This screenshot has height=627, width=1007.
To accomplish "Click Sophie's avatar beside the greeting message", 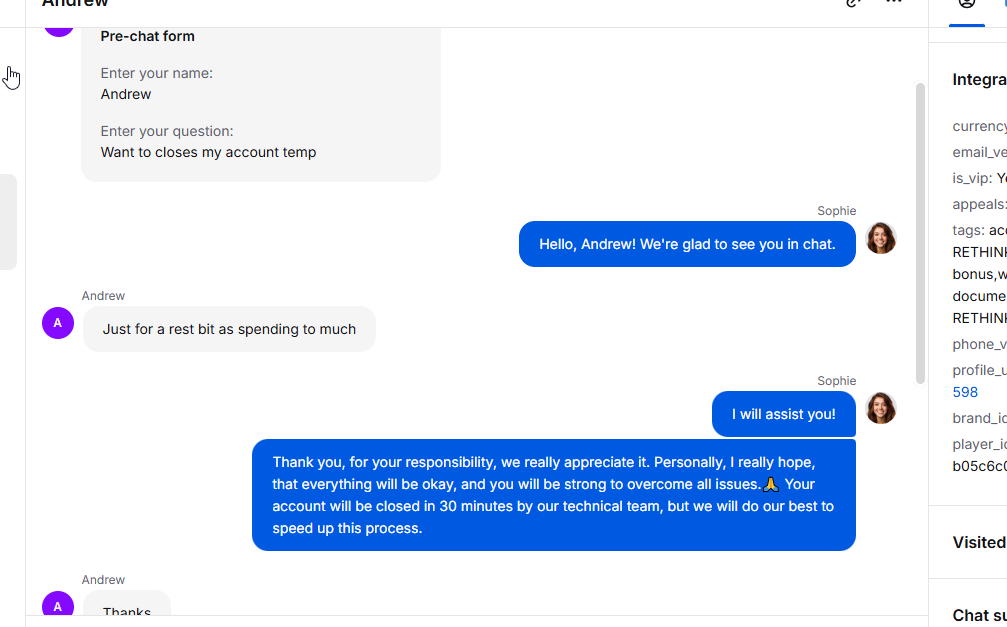I will (880, 238).
